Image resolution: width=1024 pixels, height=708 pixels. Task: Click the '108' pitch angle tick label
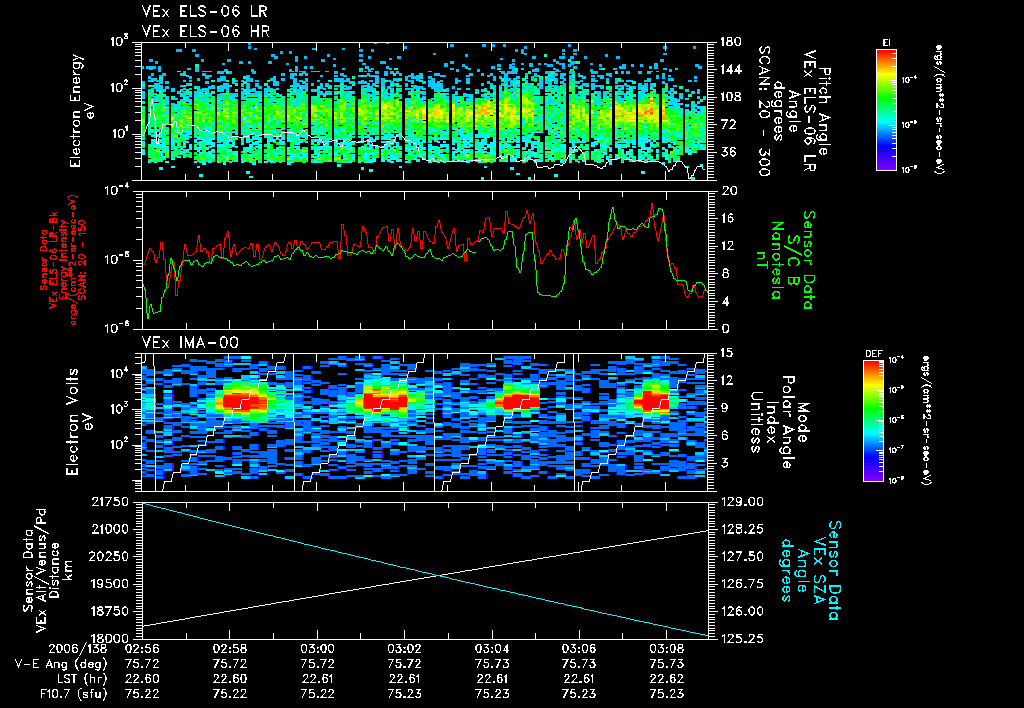[730, 97]
